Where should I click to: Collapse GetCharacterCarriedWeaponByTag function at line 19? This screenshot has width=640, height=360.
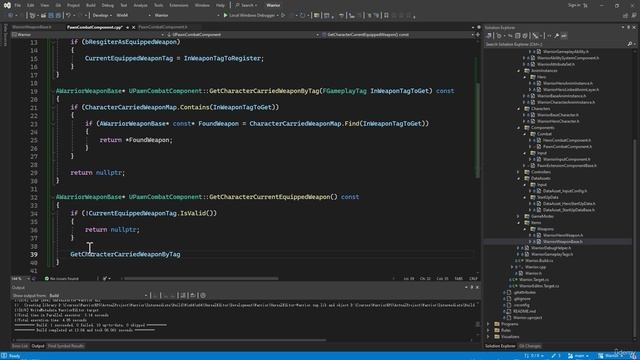(53, 91)
